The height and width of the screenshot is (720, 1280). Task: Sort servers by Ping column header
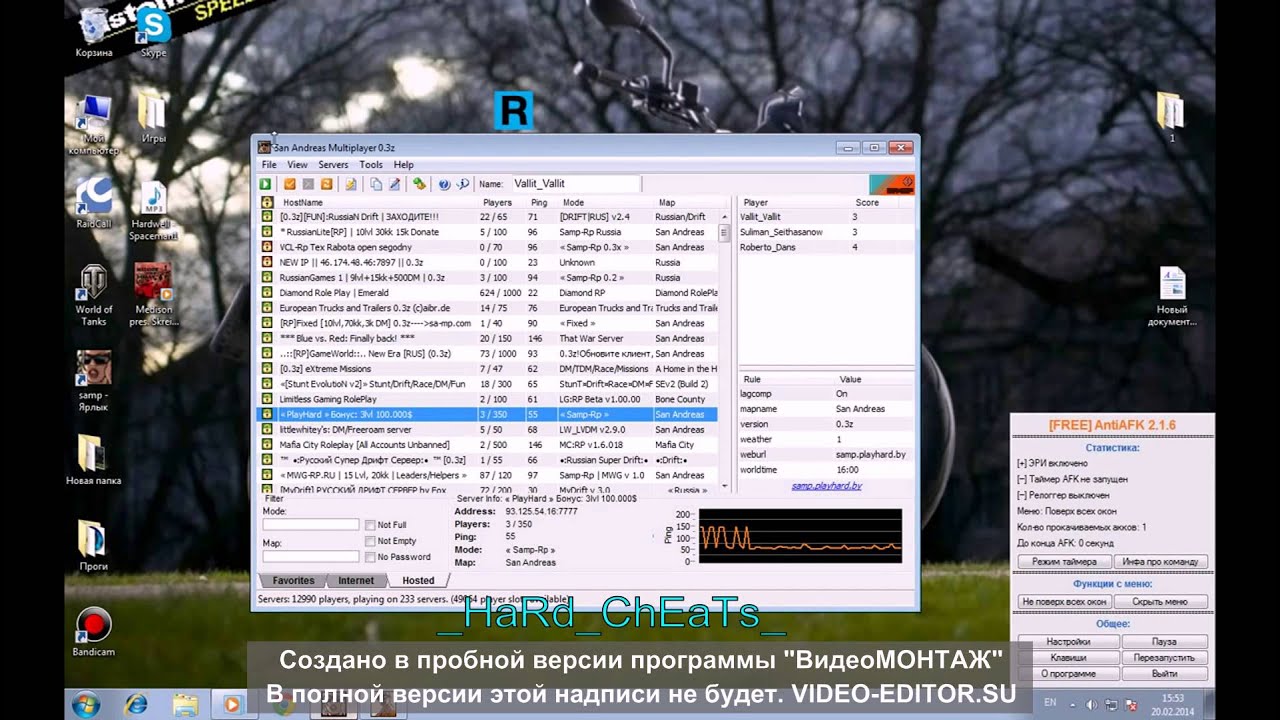point(540,203)
